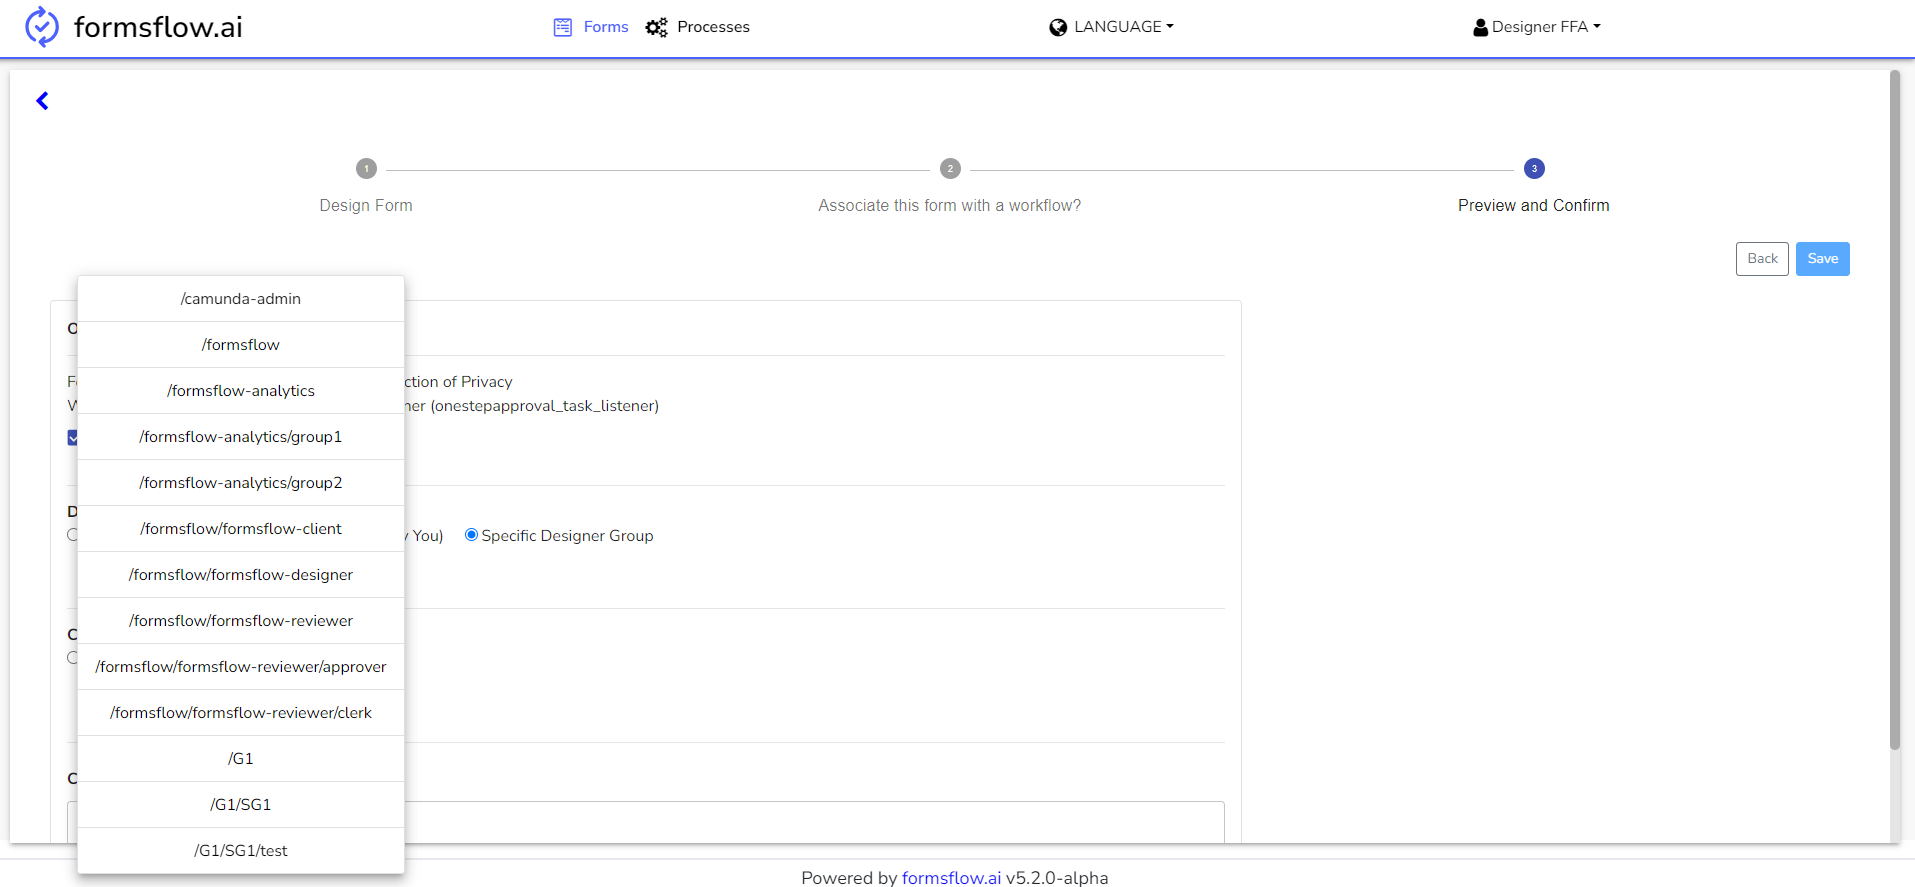Click the onestepapproval_task_listener workflow text
1915x887 pixels.
(545, 406)
